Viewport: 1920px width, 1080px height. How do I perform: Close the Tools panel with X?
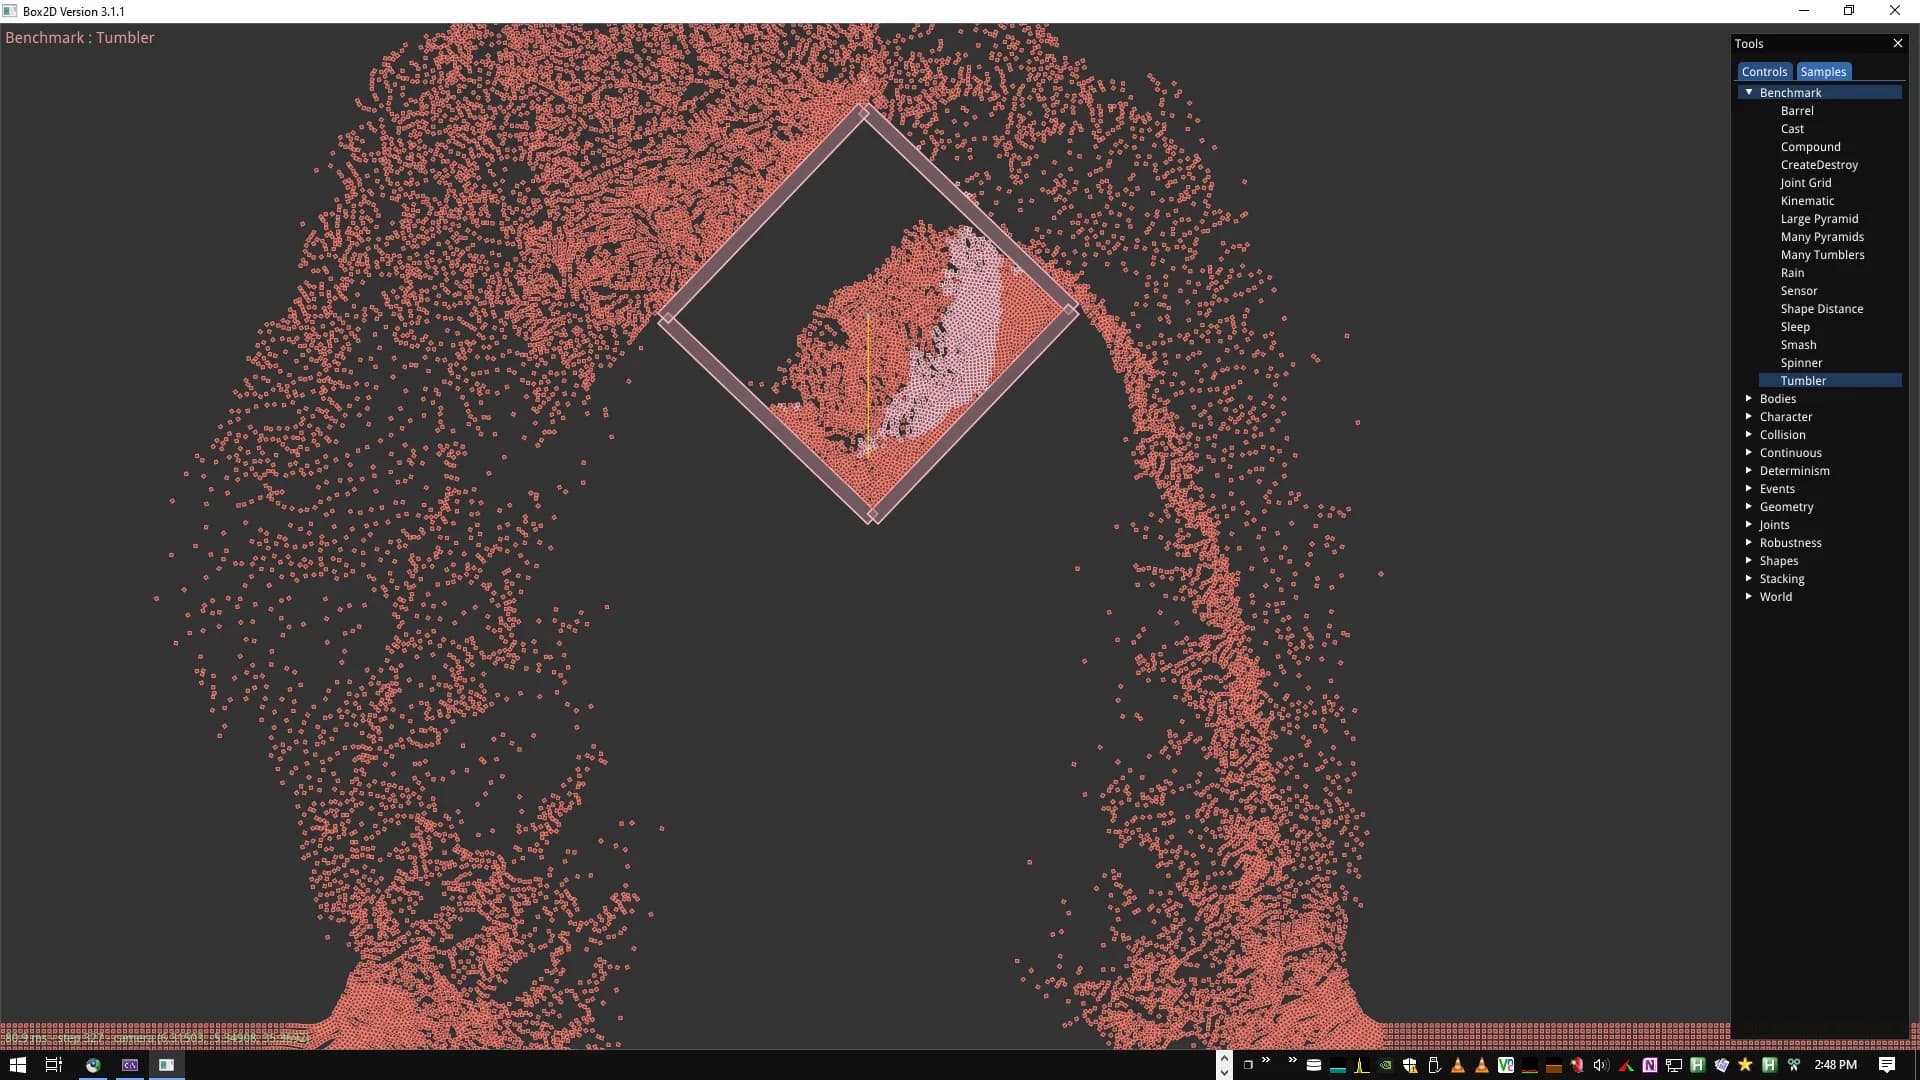click(1897, 43)
